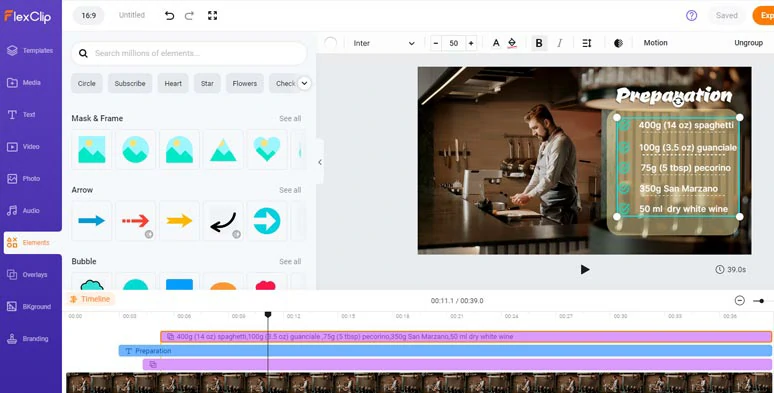774x393 pixels.
Task: Select the Flowers tag chip
Action: pyautogui.click(x=245, y=83)
